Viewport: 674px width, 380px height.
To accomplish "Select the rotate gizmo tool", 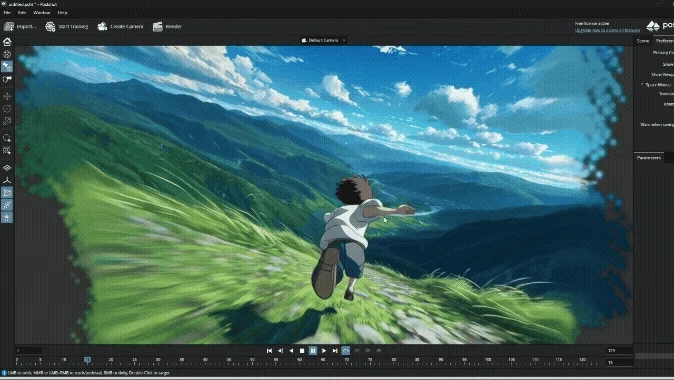I will click(7, 109).
